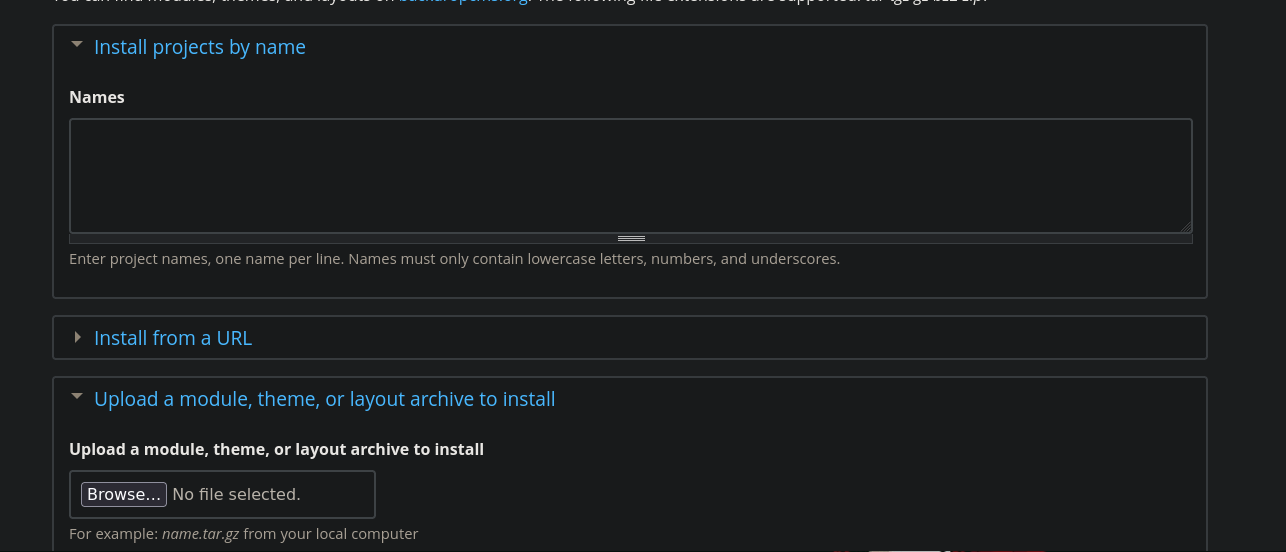Click the No file selected text
Screen dimensions: 1286x552
[x=236, y=494]
